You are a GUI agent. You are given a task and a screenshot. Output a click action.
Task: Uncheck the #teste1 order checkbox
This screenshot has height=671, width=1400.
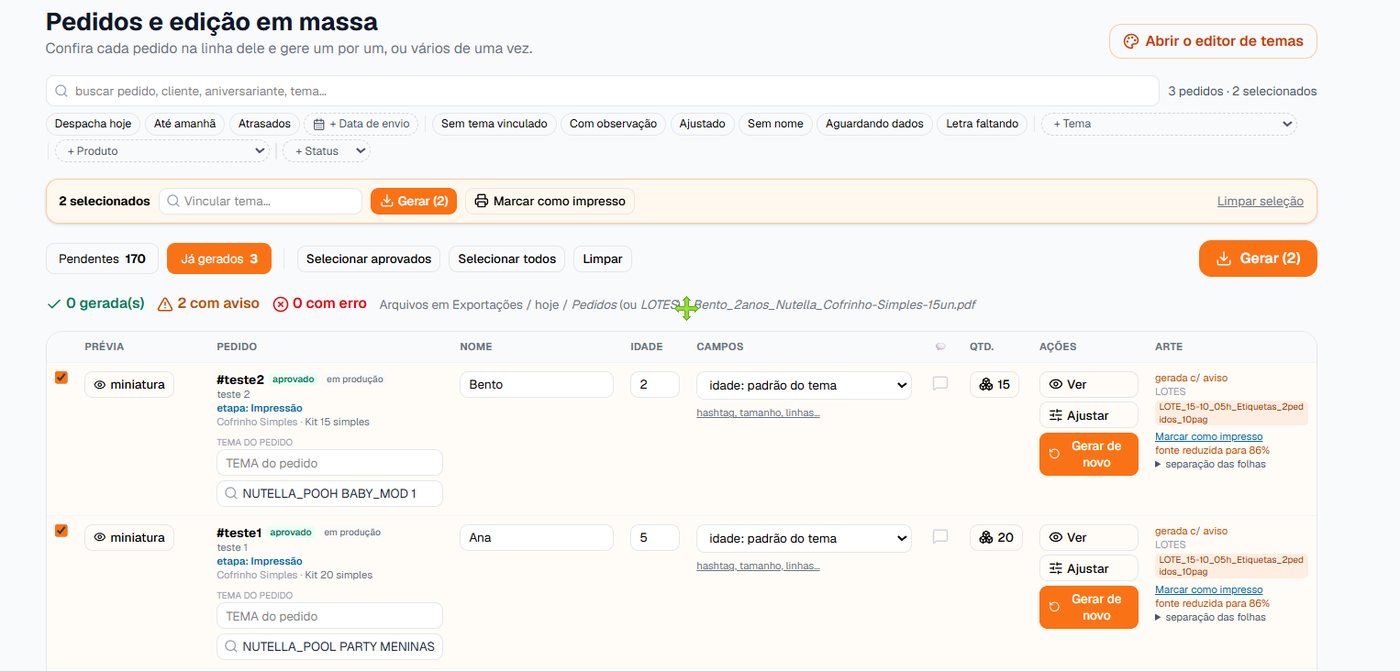(61, 531)
